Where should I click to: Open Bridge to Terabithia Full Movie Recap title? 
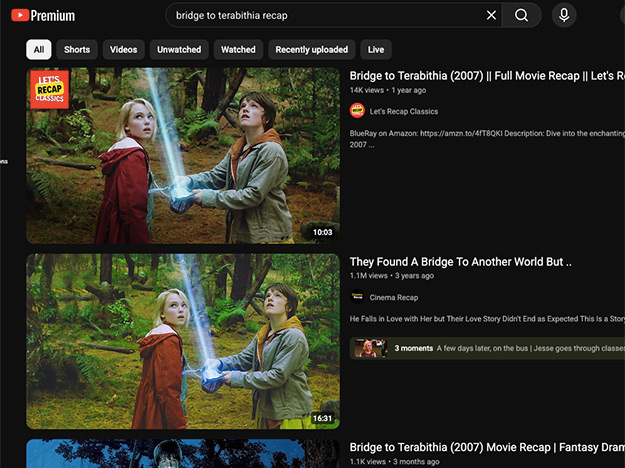click(486, 75)
